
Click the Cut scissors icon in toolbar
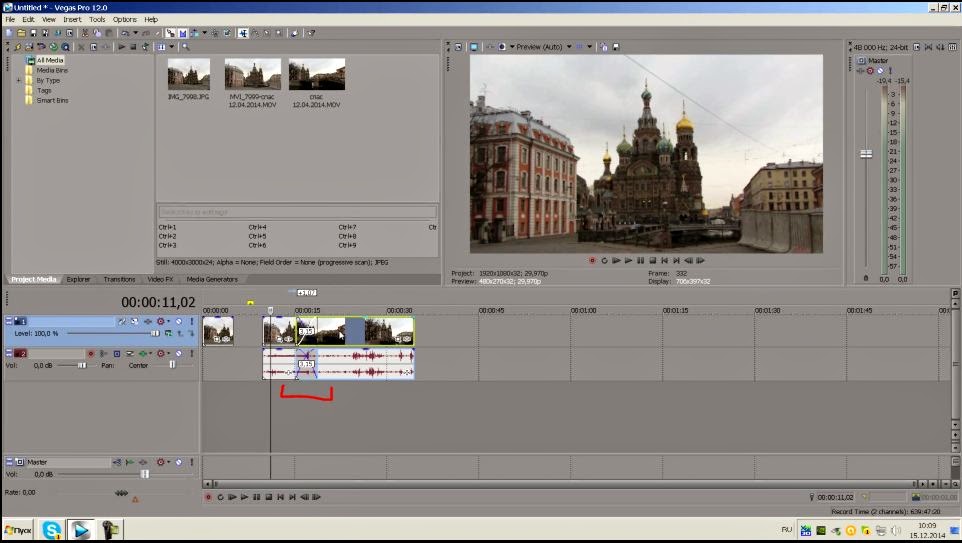coord(85,33)
